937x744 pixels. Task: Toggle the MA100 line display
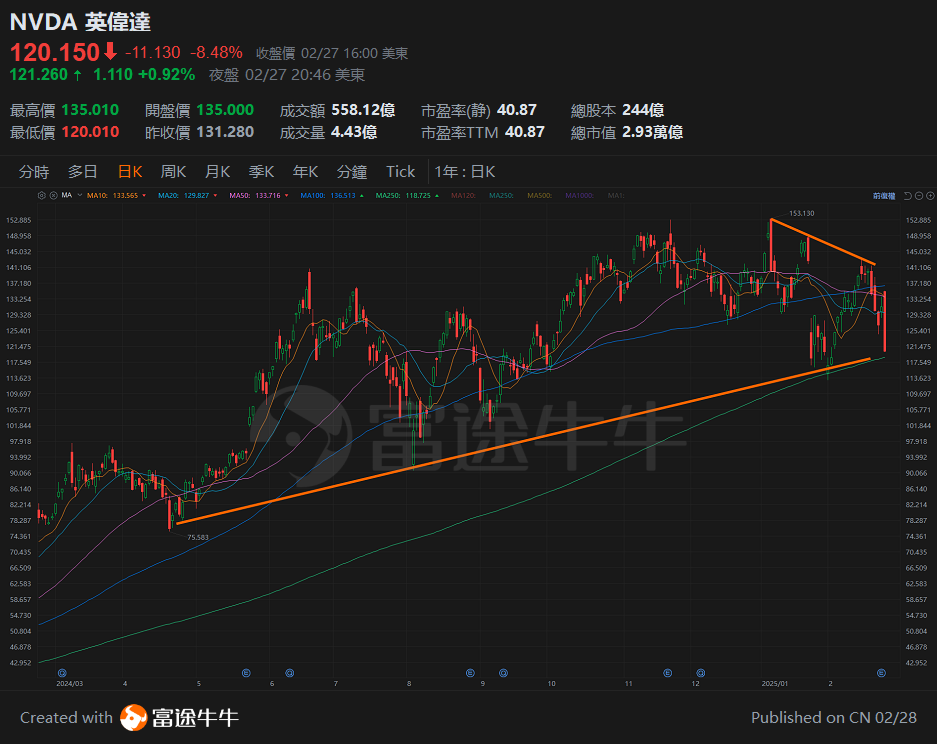(x=312, y=196)
